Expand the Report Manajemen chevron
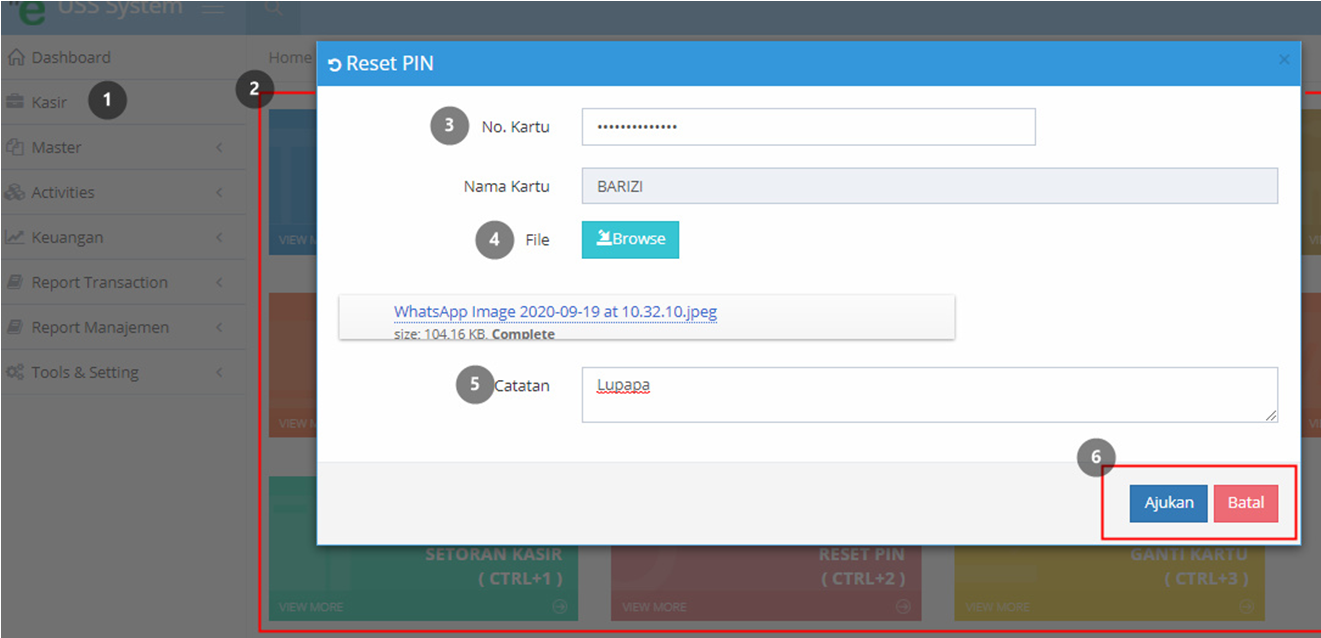Viewport: 1321px width, 638px height. pos(219,327)
